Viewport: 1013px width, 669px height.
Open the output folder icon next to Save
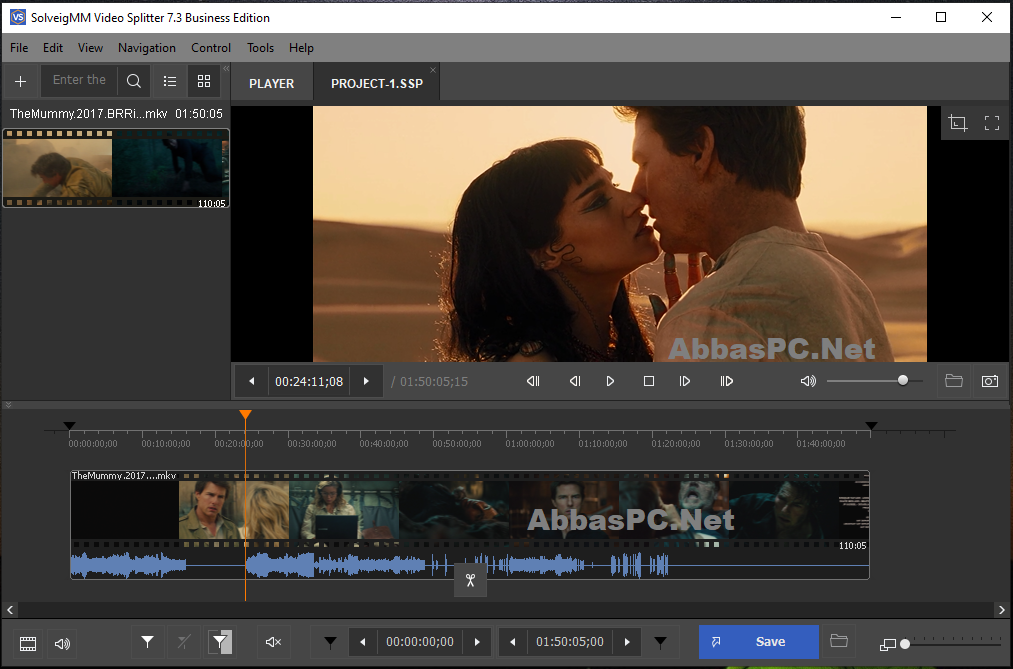coord(839,641)
